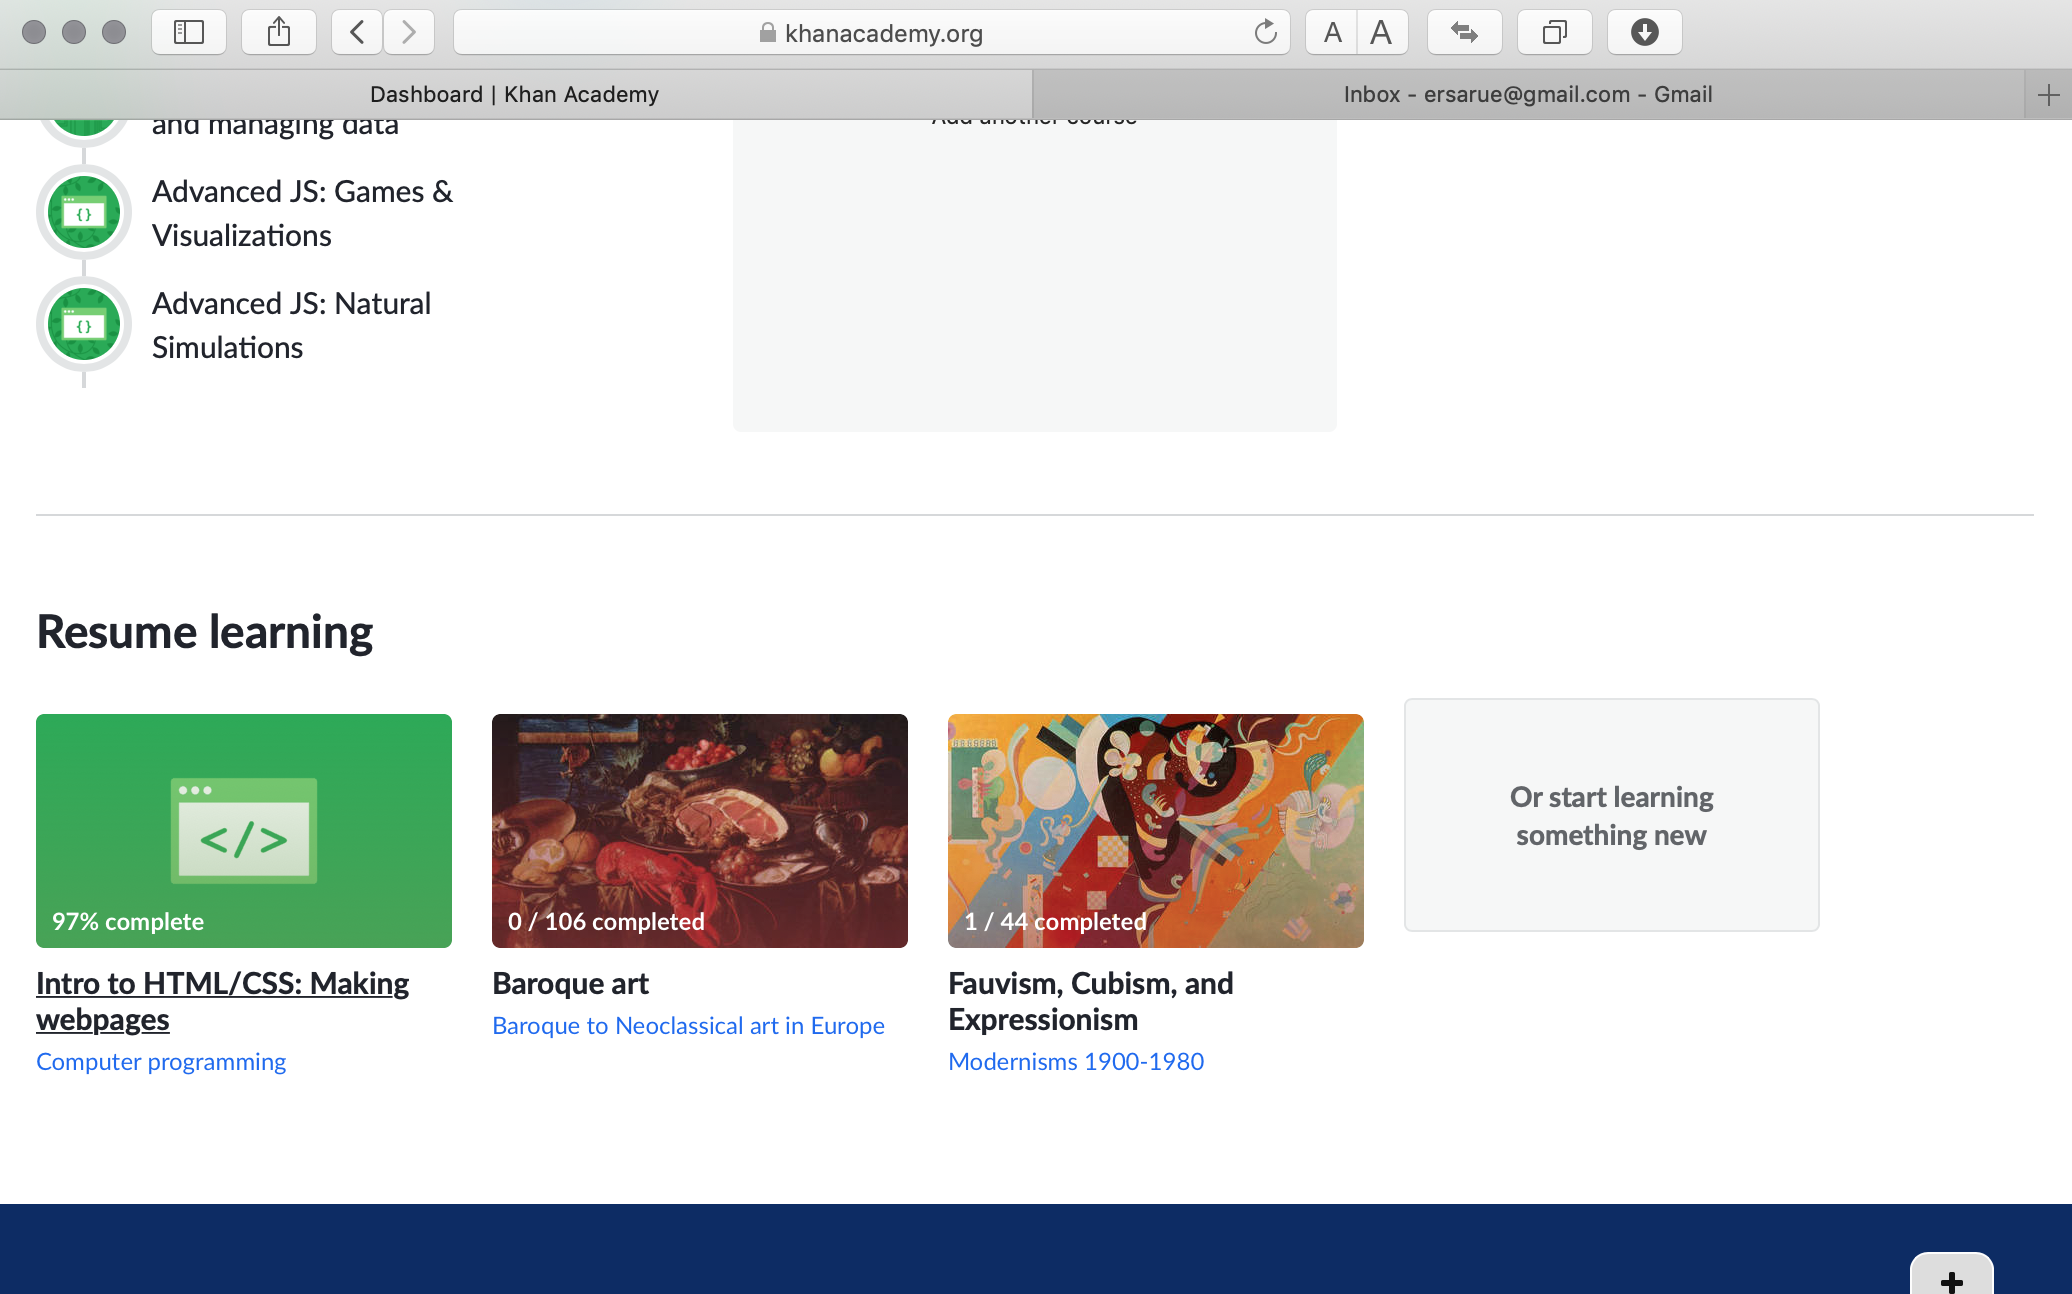This screenshot has height=1294, width=2072.
Task: Open Fauvism, Cubism, and Expressionism title
Action: click(x=1090, y=1001)
